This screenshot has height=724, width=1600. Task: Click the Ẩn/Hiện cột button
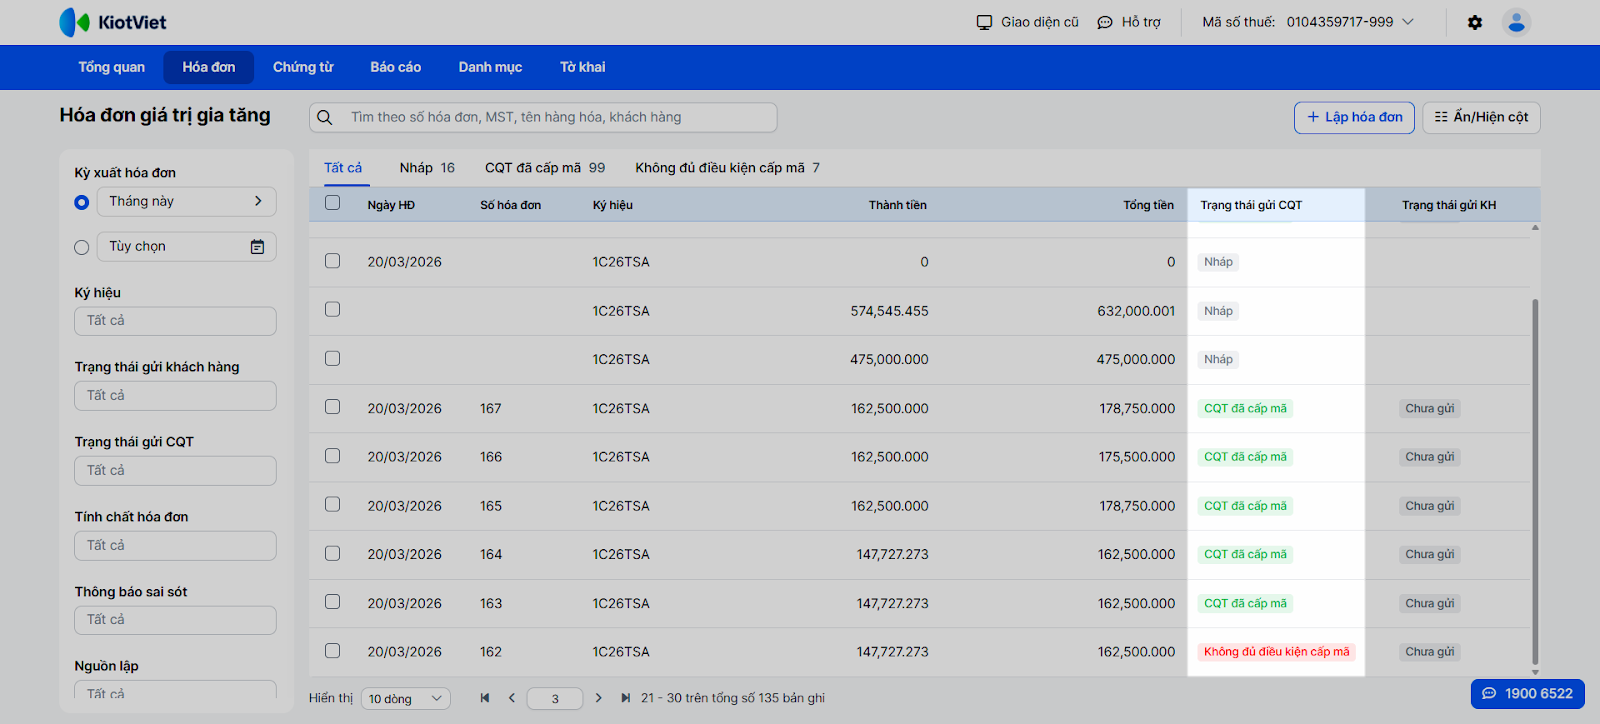point(1481,117)
